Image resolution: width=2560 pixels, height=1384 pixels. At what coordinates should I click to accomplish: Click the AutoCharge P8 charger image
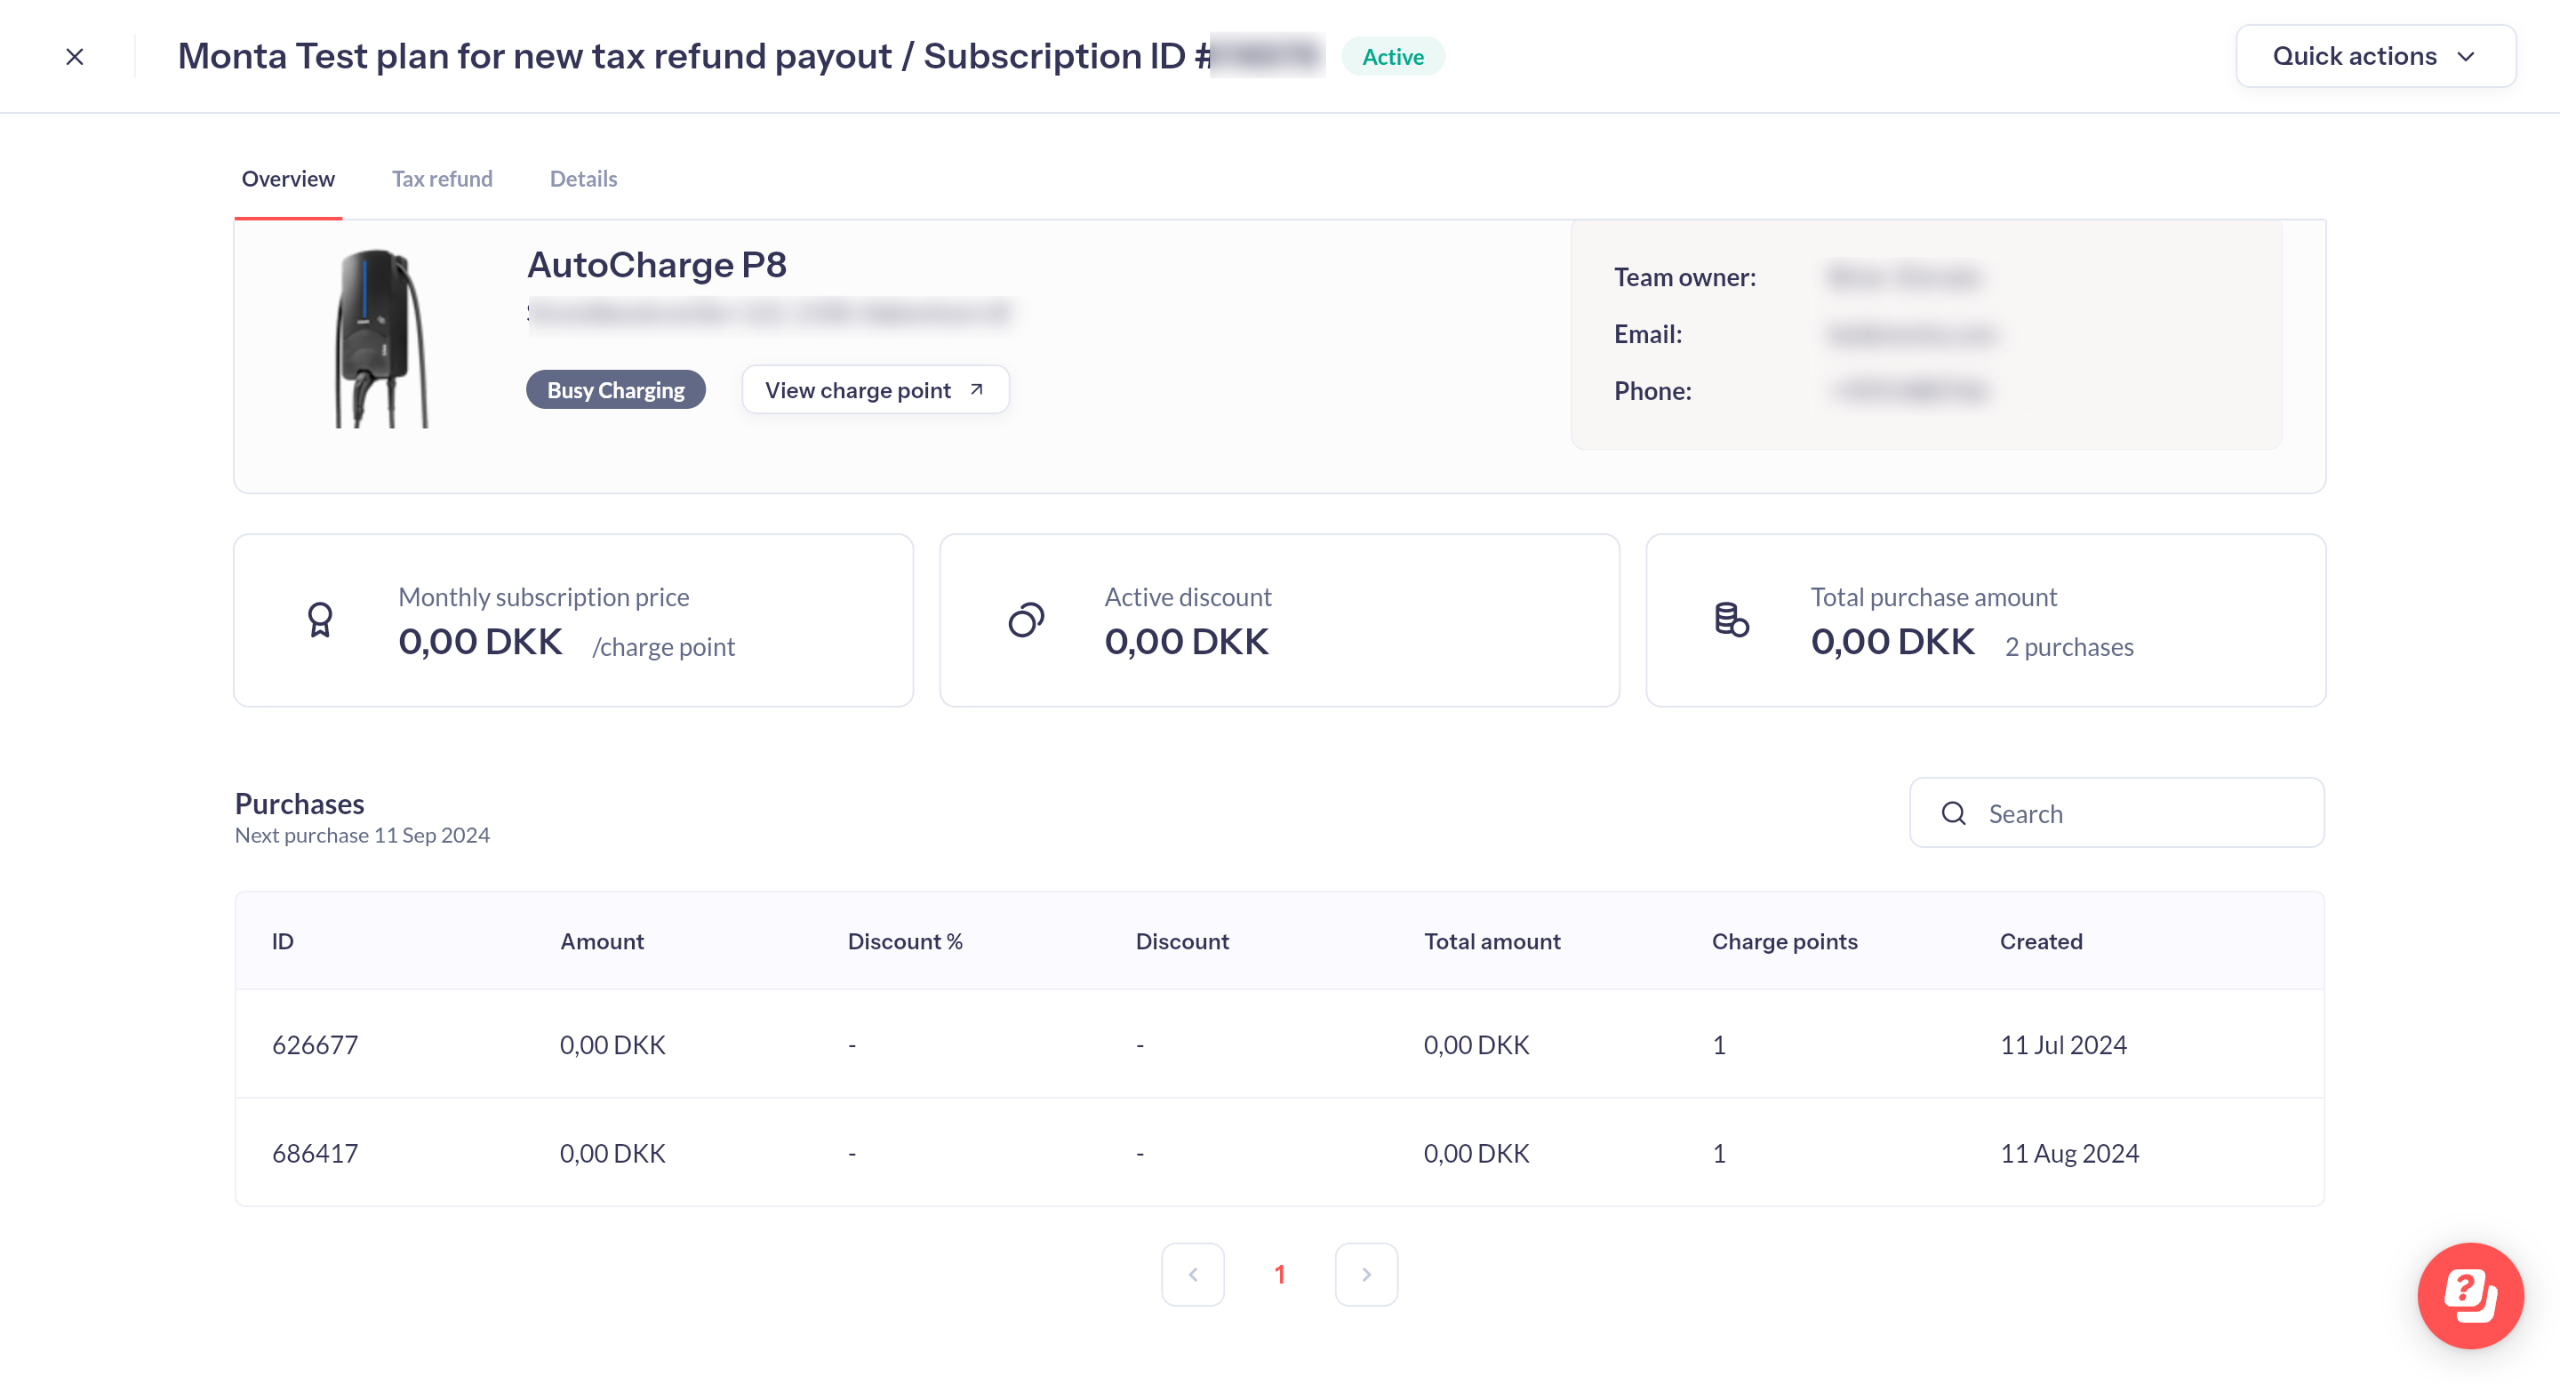[381, 338]
